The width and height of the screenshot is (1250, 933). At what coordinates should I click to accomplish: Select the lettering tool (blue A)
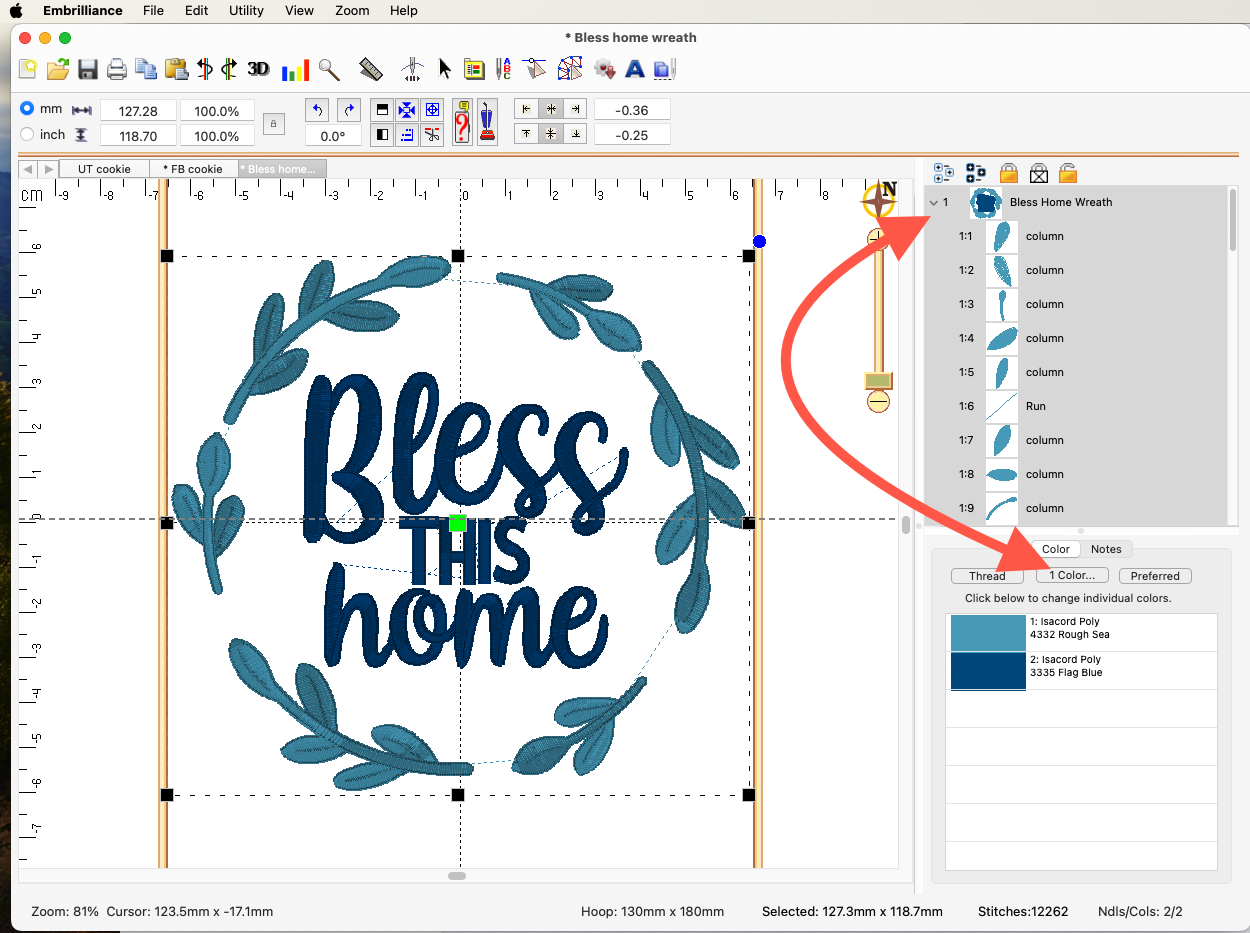634,69
